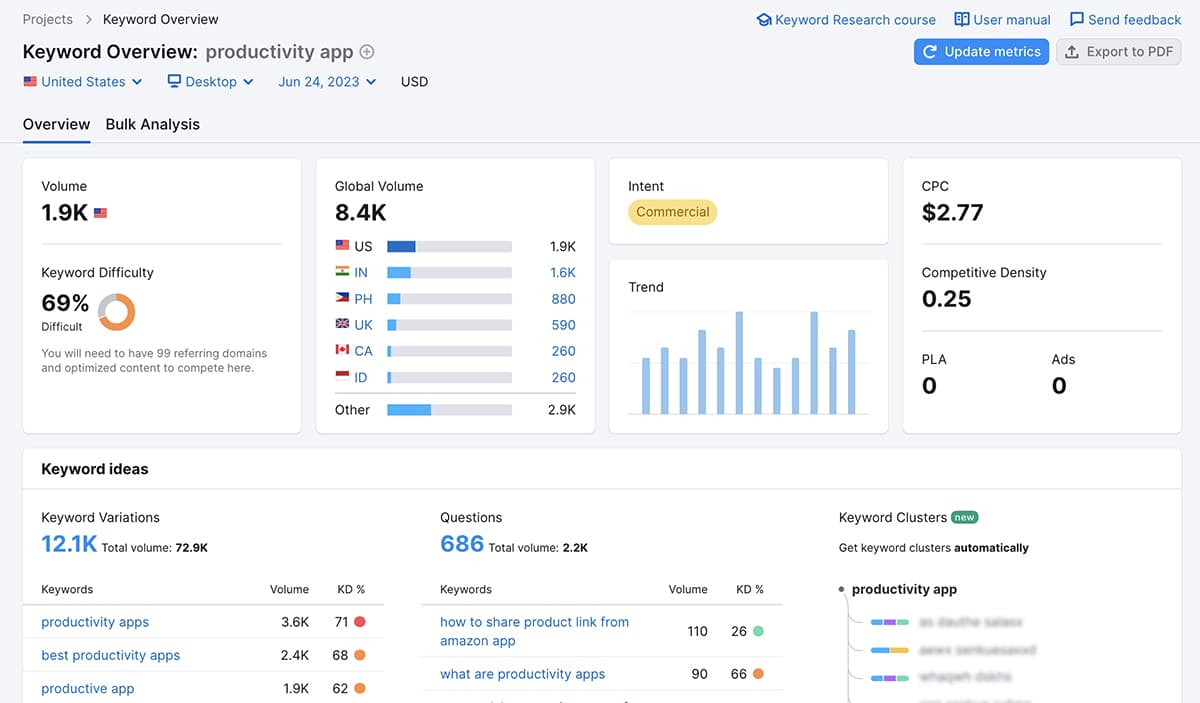Click the Philippines flag in Global Volume
The image size is (1200, 703).
point(342,299)
